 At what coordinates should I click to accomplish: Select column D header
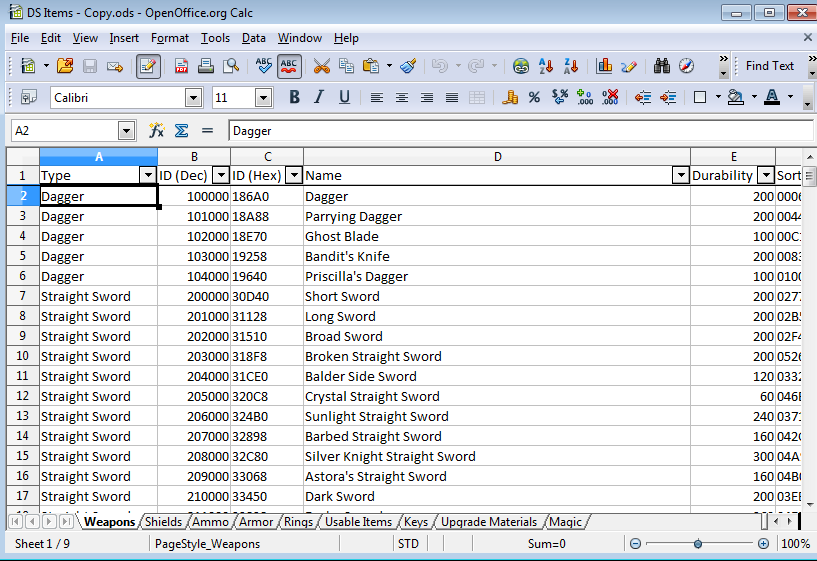click(497, 157)
